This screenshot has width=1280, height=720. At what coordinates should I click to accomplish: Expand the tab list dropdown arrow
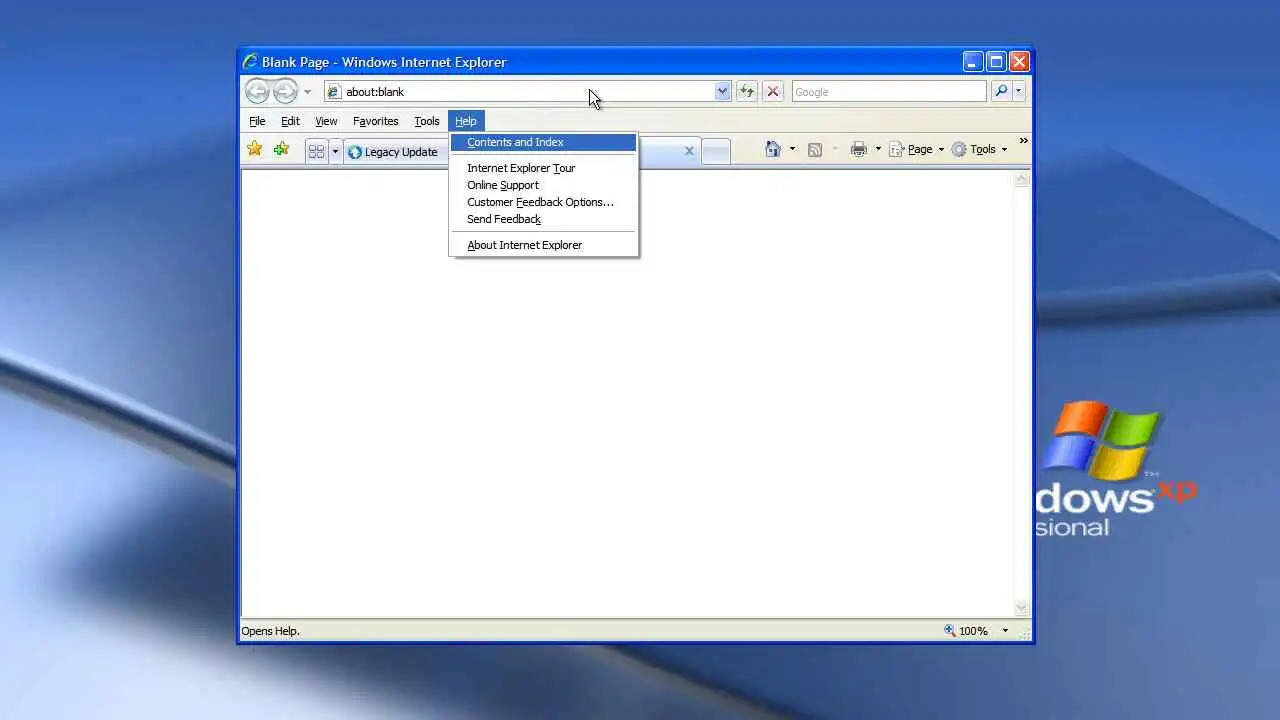click(335, 152)
